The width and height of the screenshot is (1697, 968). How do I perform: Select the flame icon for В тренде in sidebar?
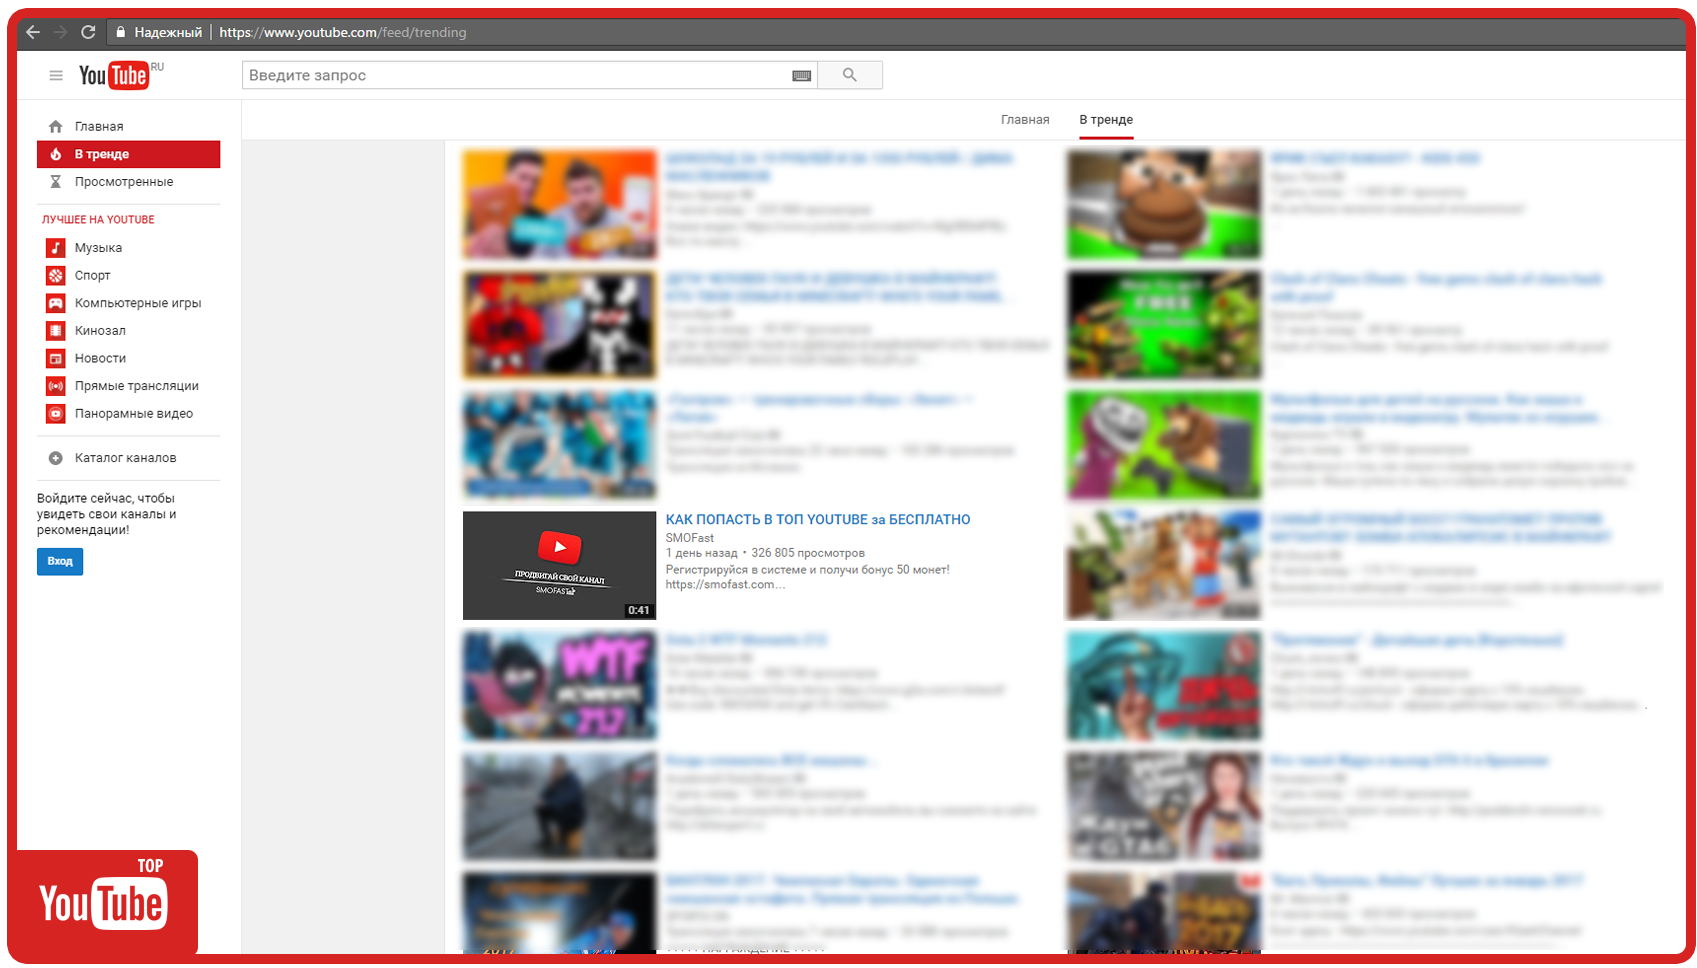tap(56, 154)
